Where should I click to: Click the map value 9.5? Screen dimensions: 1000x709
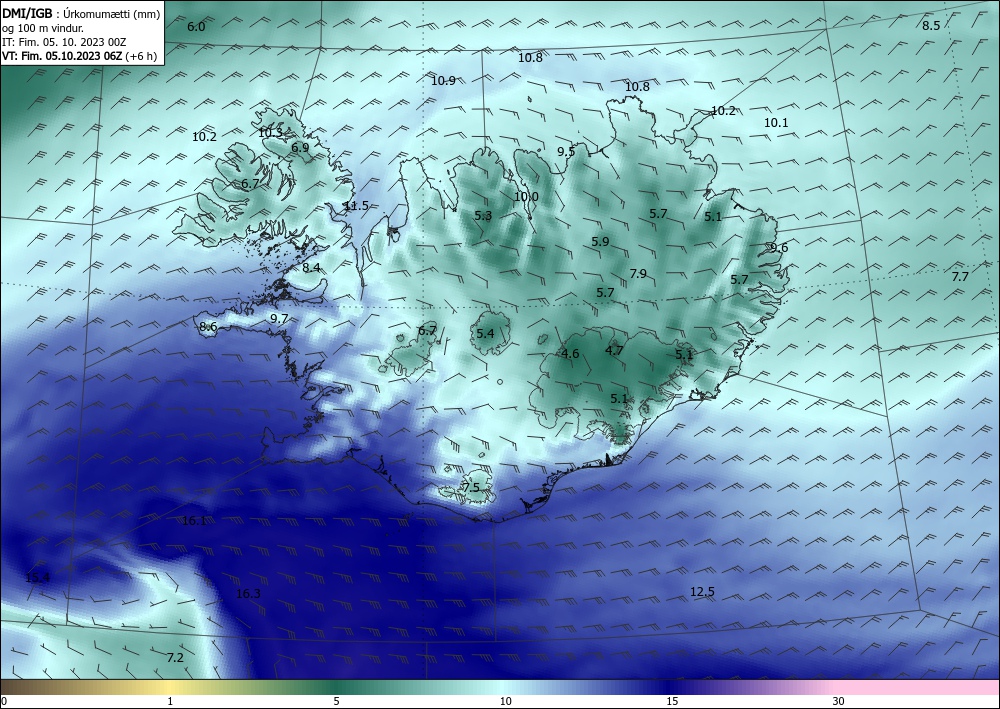pos(566,152)
